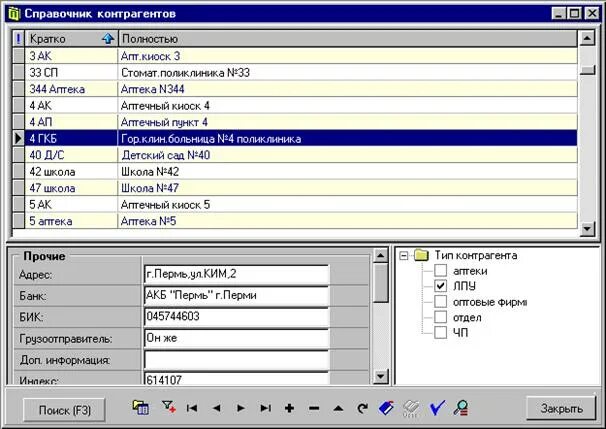Click the edit record up-triangle icon

(338, 408)
